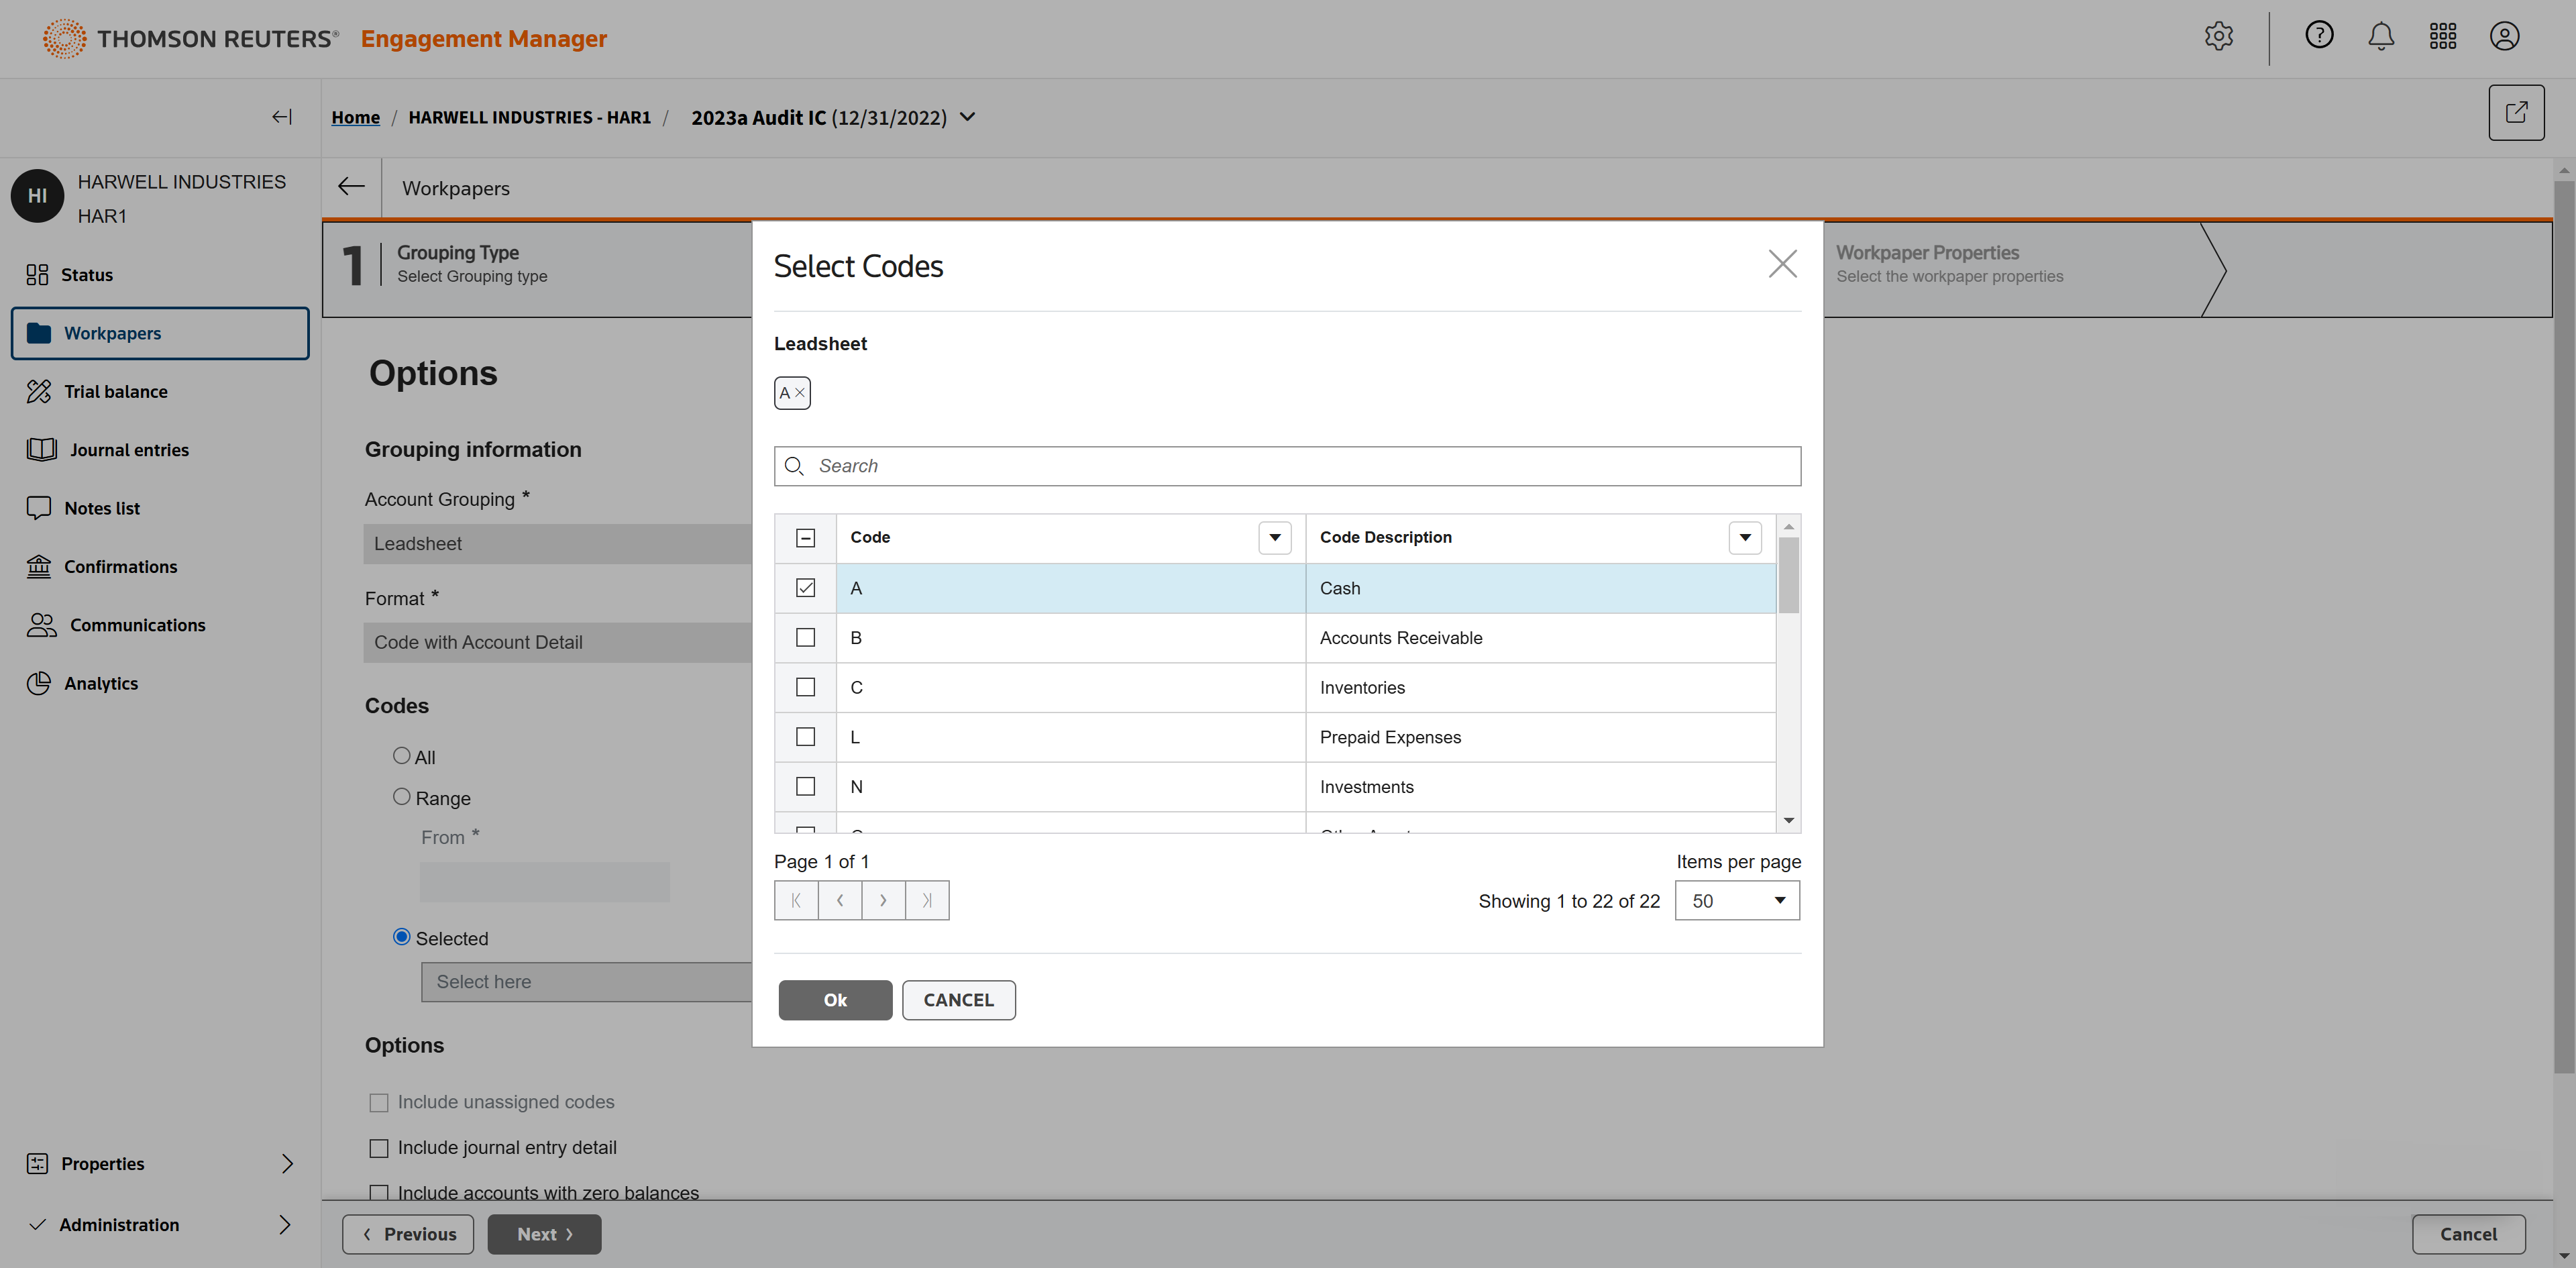Open the notifications bell
This screenshot has height=1268, width=2576.
click(2381, 37)
